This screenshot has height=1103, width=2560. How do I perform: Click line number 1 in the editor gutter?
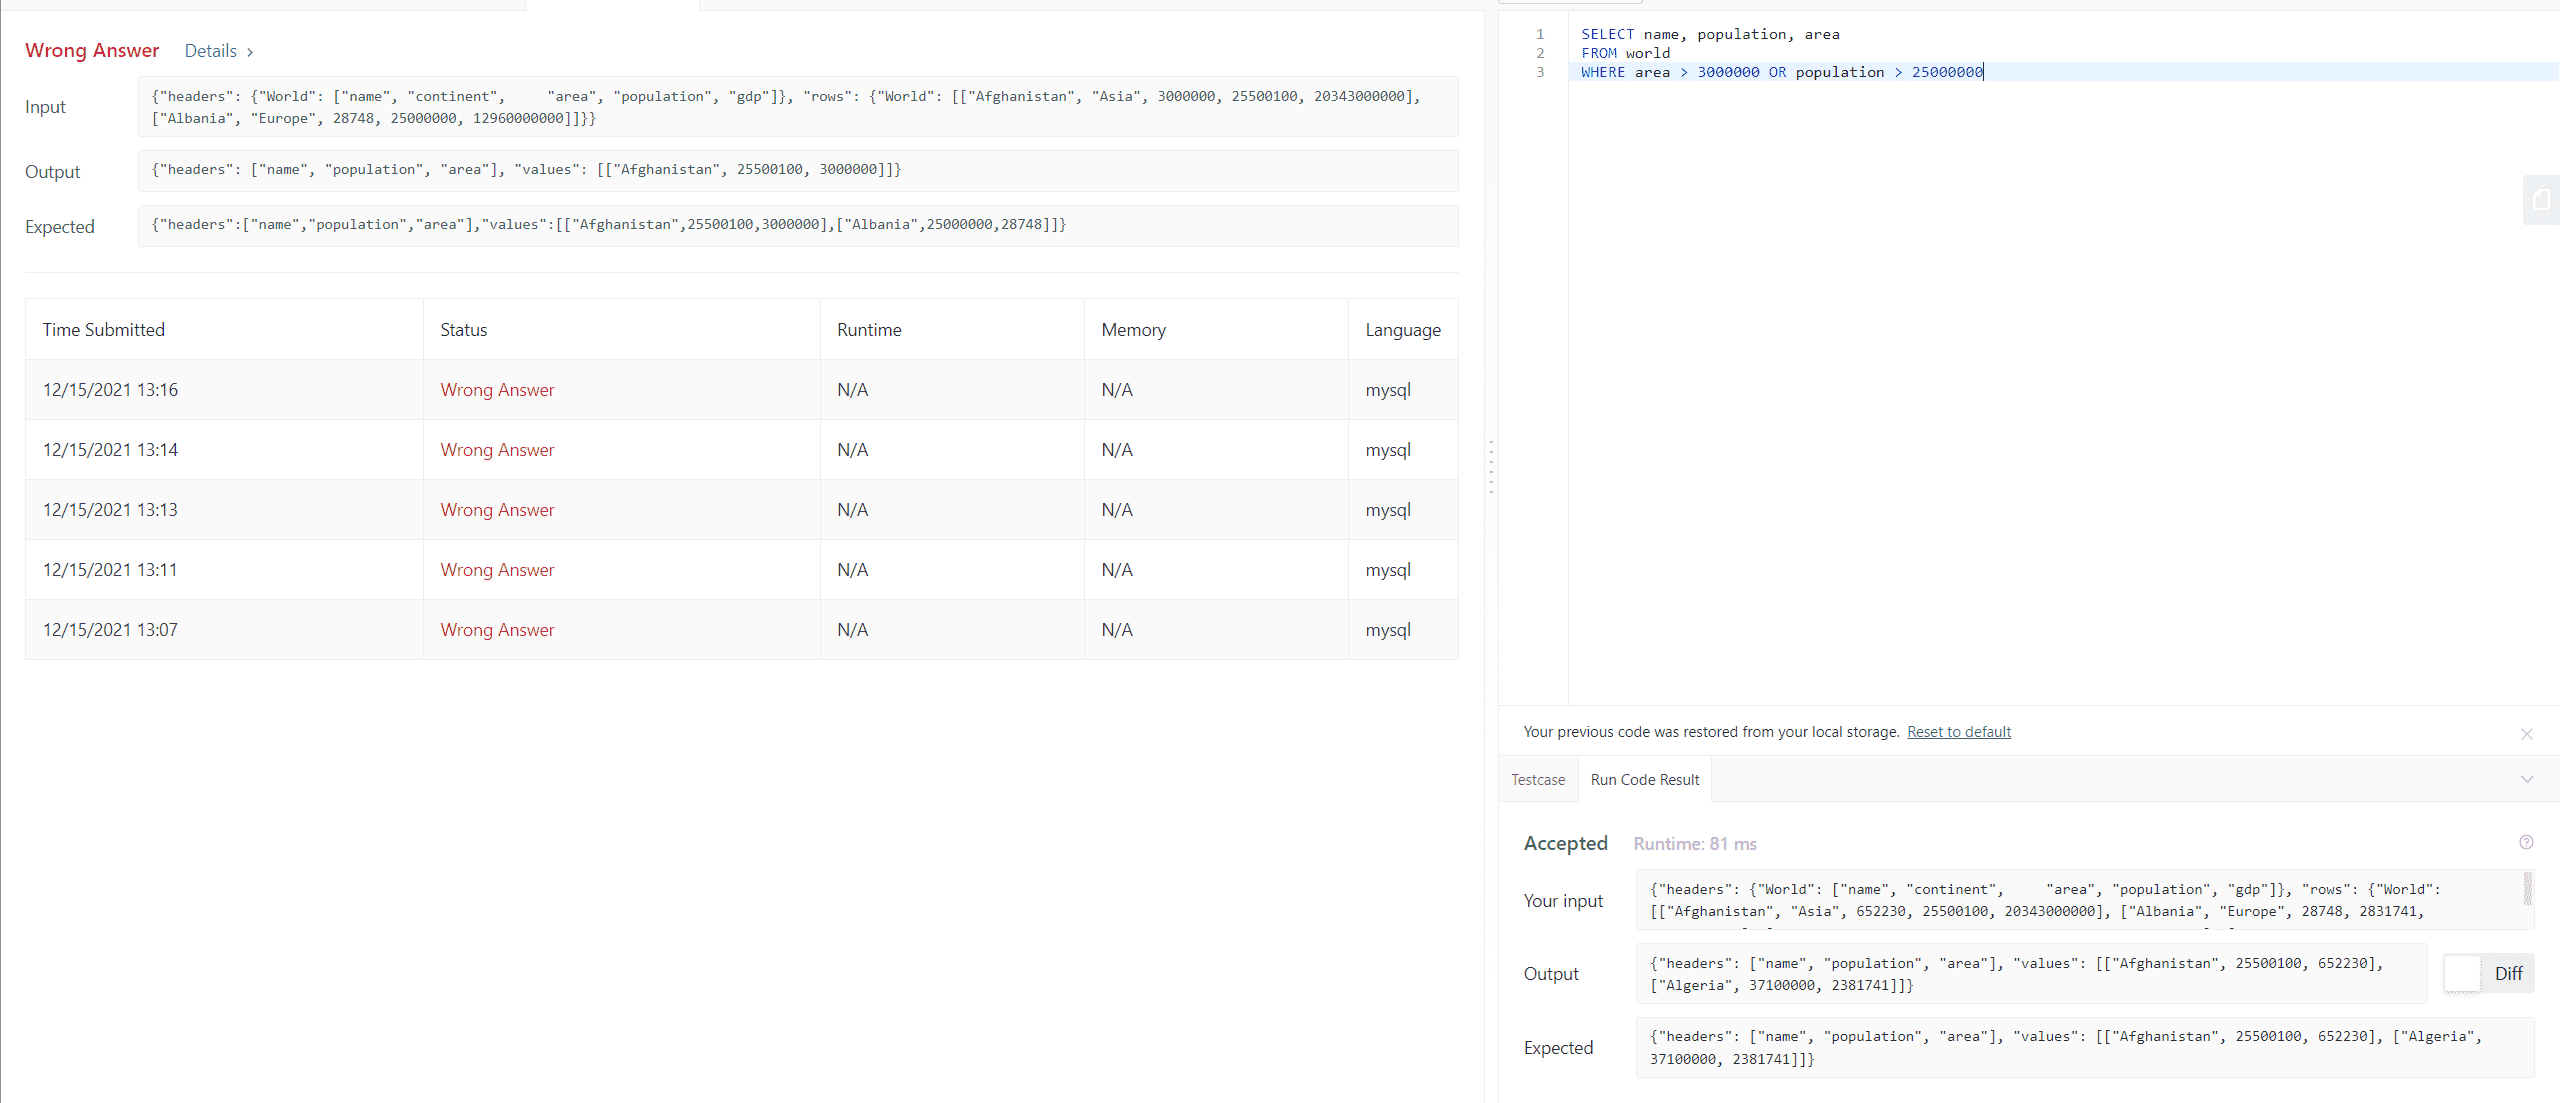[1540, 34]
